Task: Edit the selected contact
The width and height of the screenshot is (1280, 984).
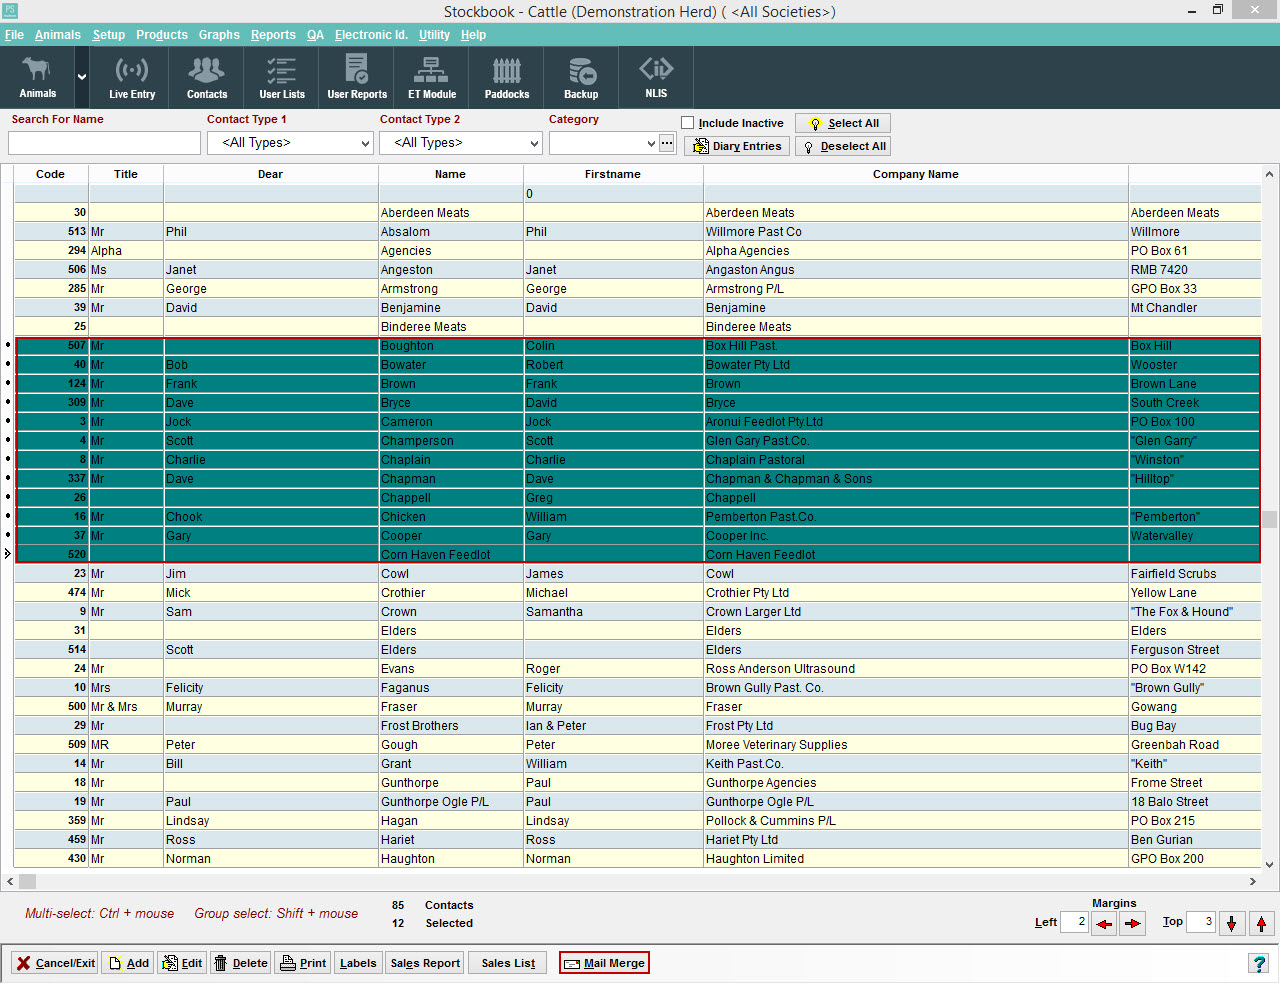Action: (182, 963)
